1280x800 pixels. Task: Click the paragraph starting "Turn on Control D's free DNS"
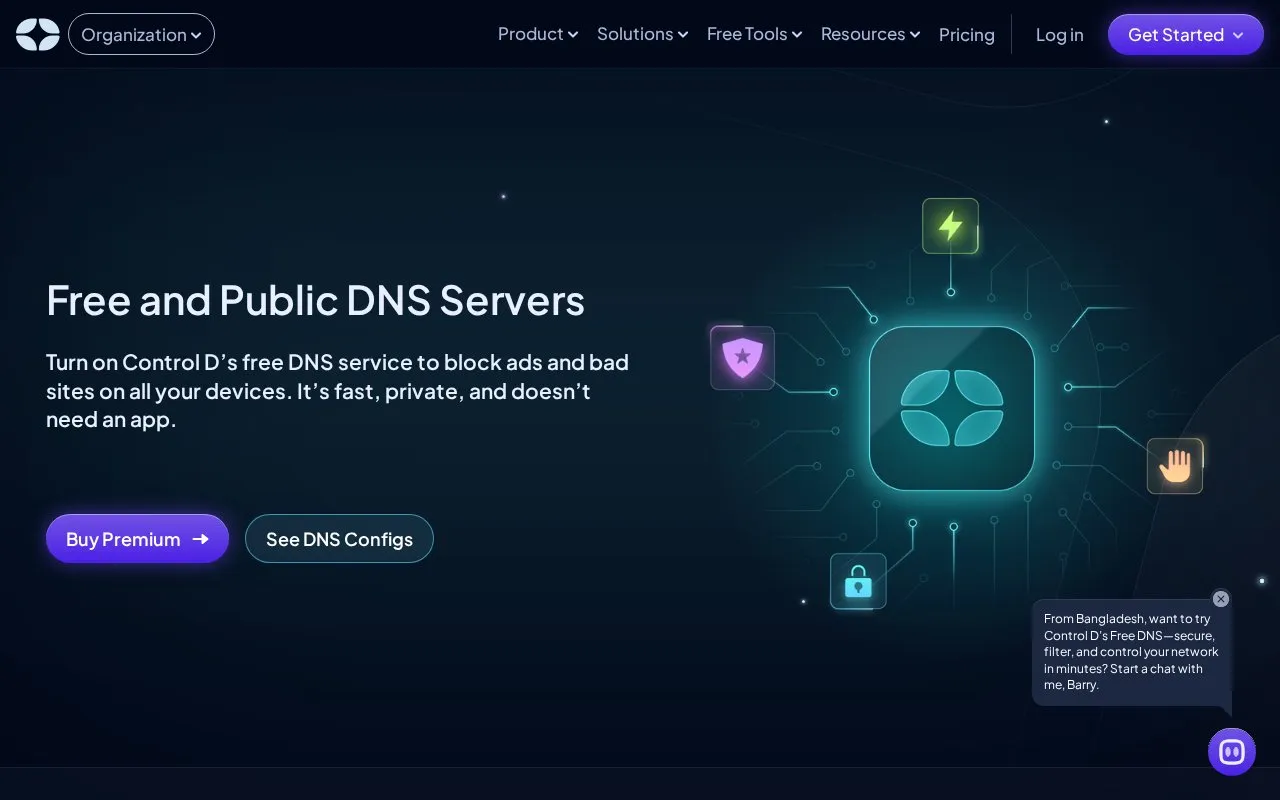(x=337, y=391)
